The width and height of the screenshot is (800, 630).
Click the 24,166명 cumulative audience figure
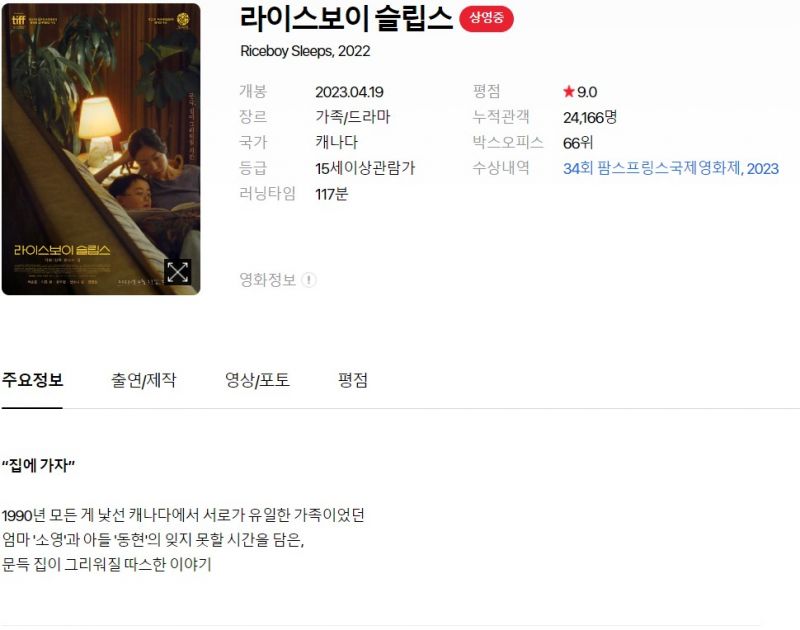coord(590,118)
